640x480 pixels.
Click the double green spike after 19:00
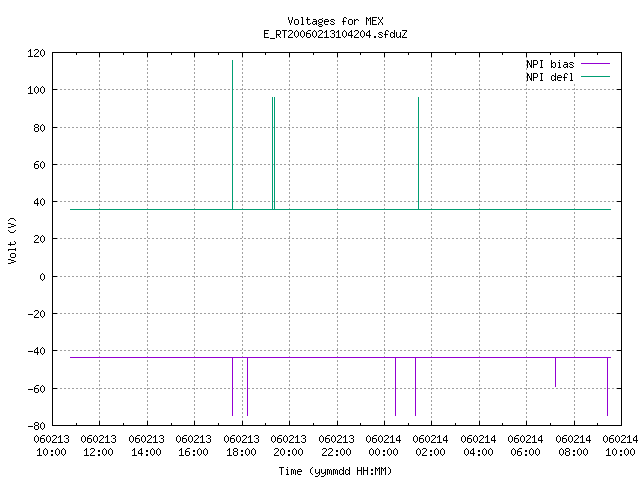pyautogui.click(x=273, y=153)
